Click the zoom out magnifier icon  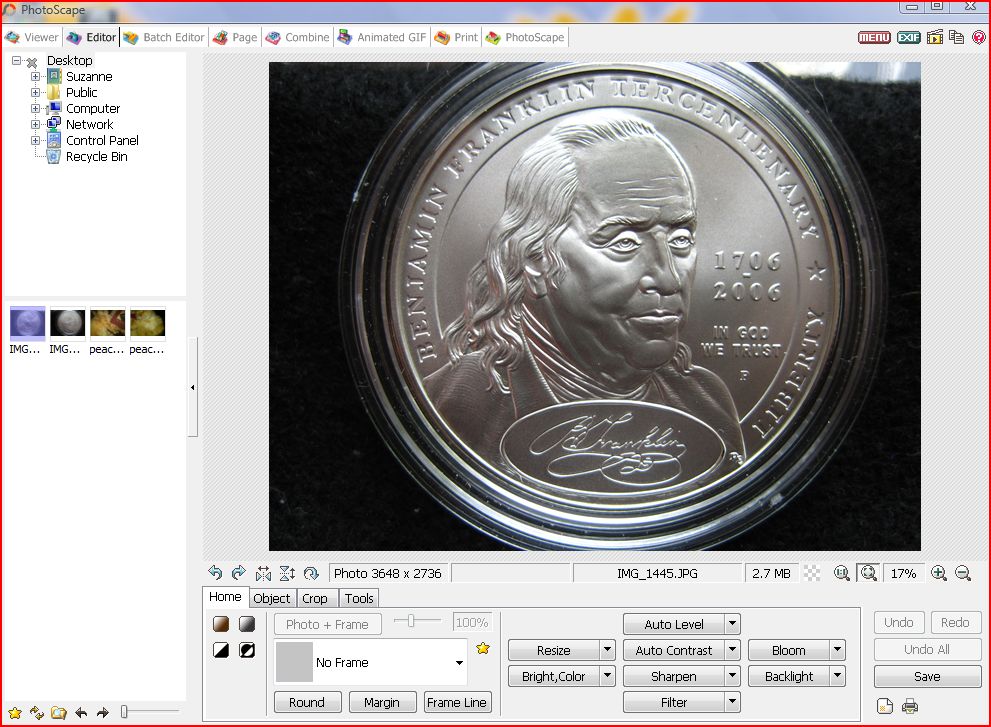pyautogui.click(x=963, y=573)
